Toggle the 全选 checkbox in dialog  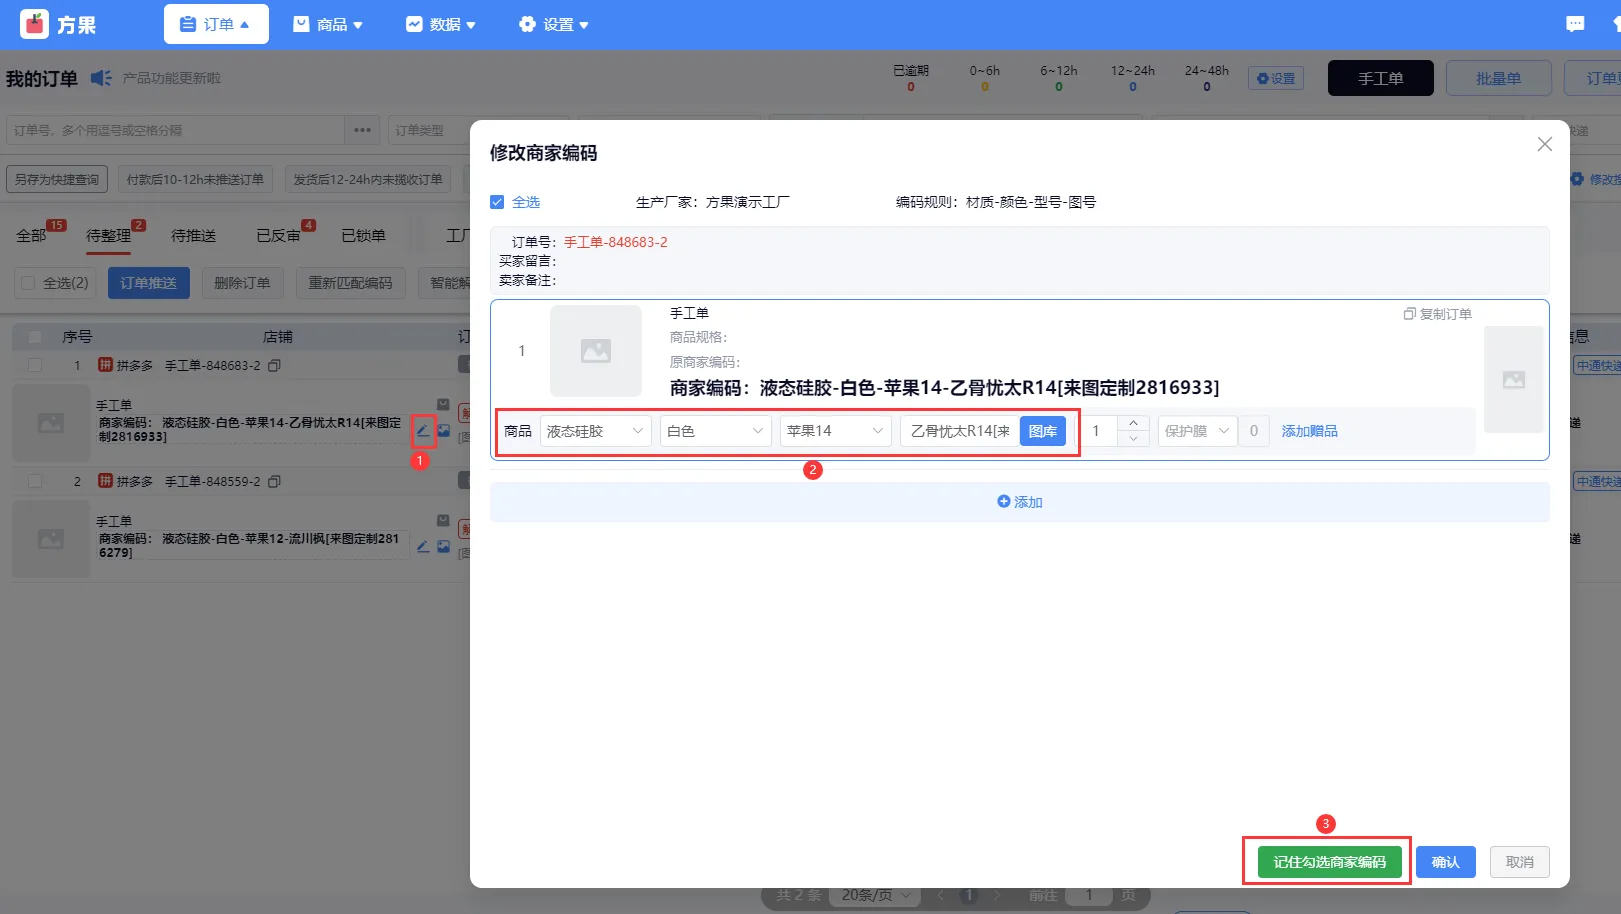(x=497, y=202)
